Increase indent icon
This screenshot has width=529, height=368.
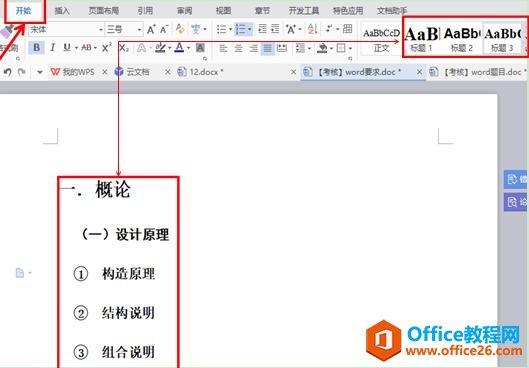pos(275,29)
